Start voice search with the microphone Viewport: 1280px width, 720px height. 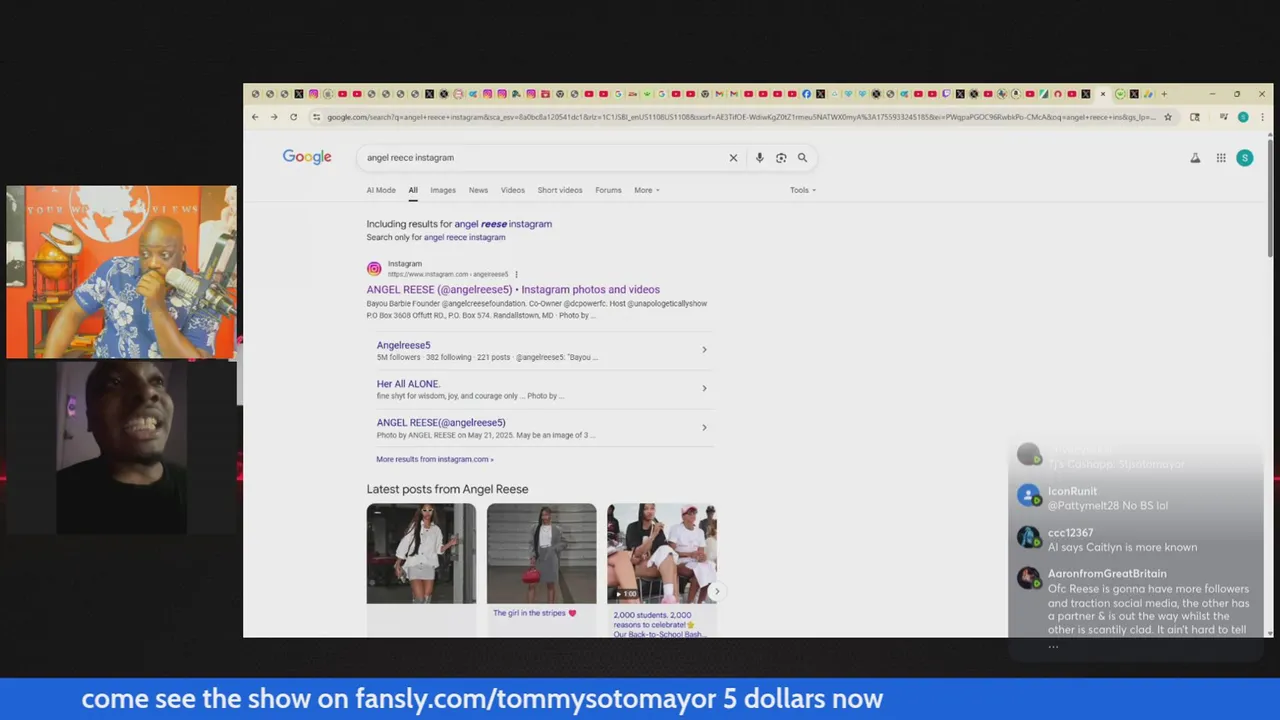coord(759,157)
